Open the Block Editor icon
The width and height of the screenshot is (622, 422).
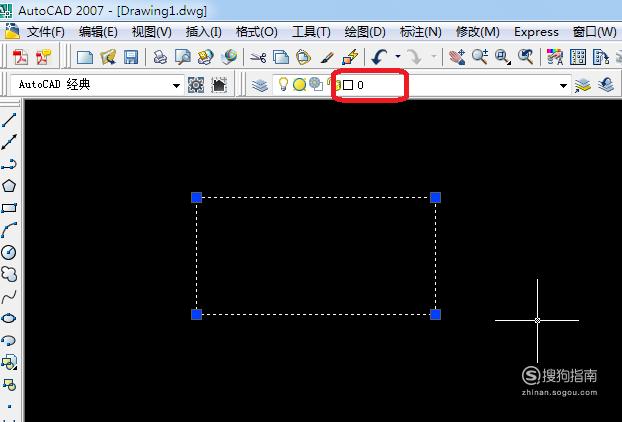[350, 58]
